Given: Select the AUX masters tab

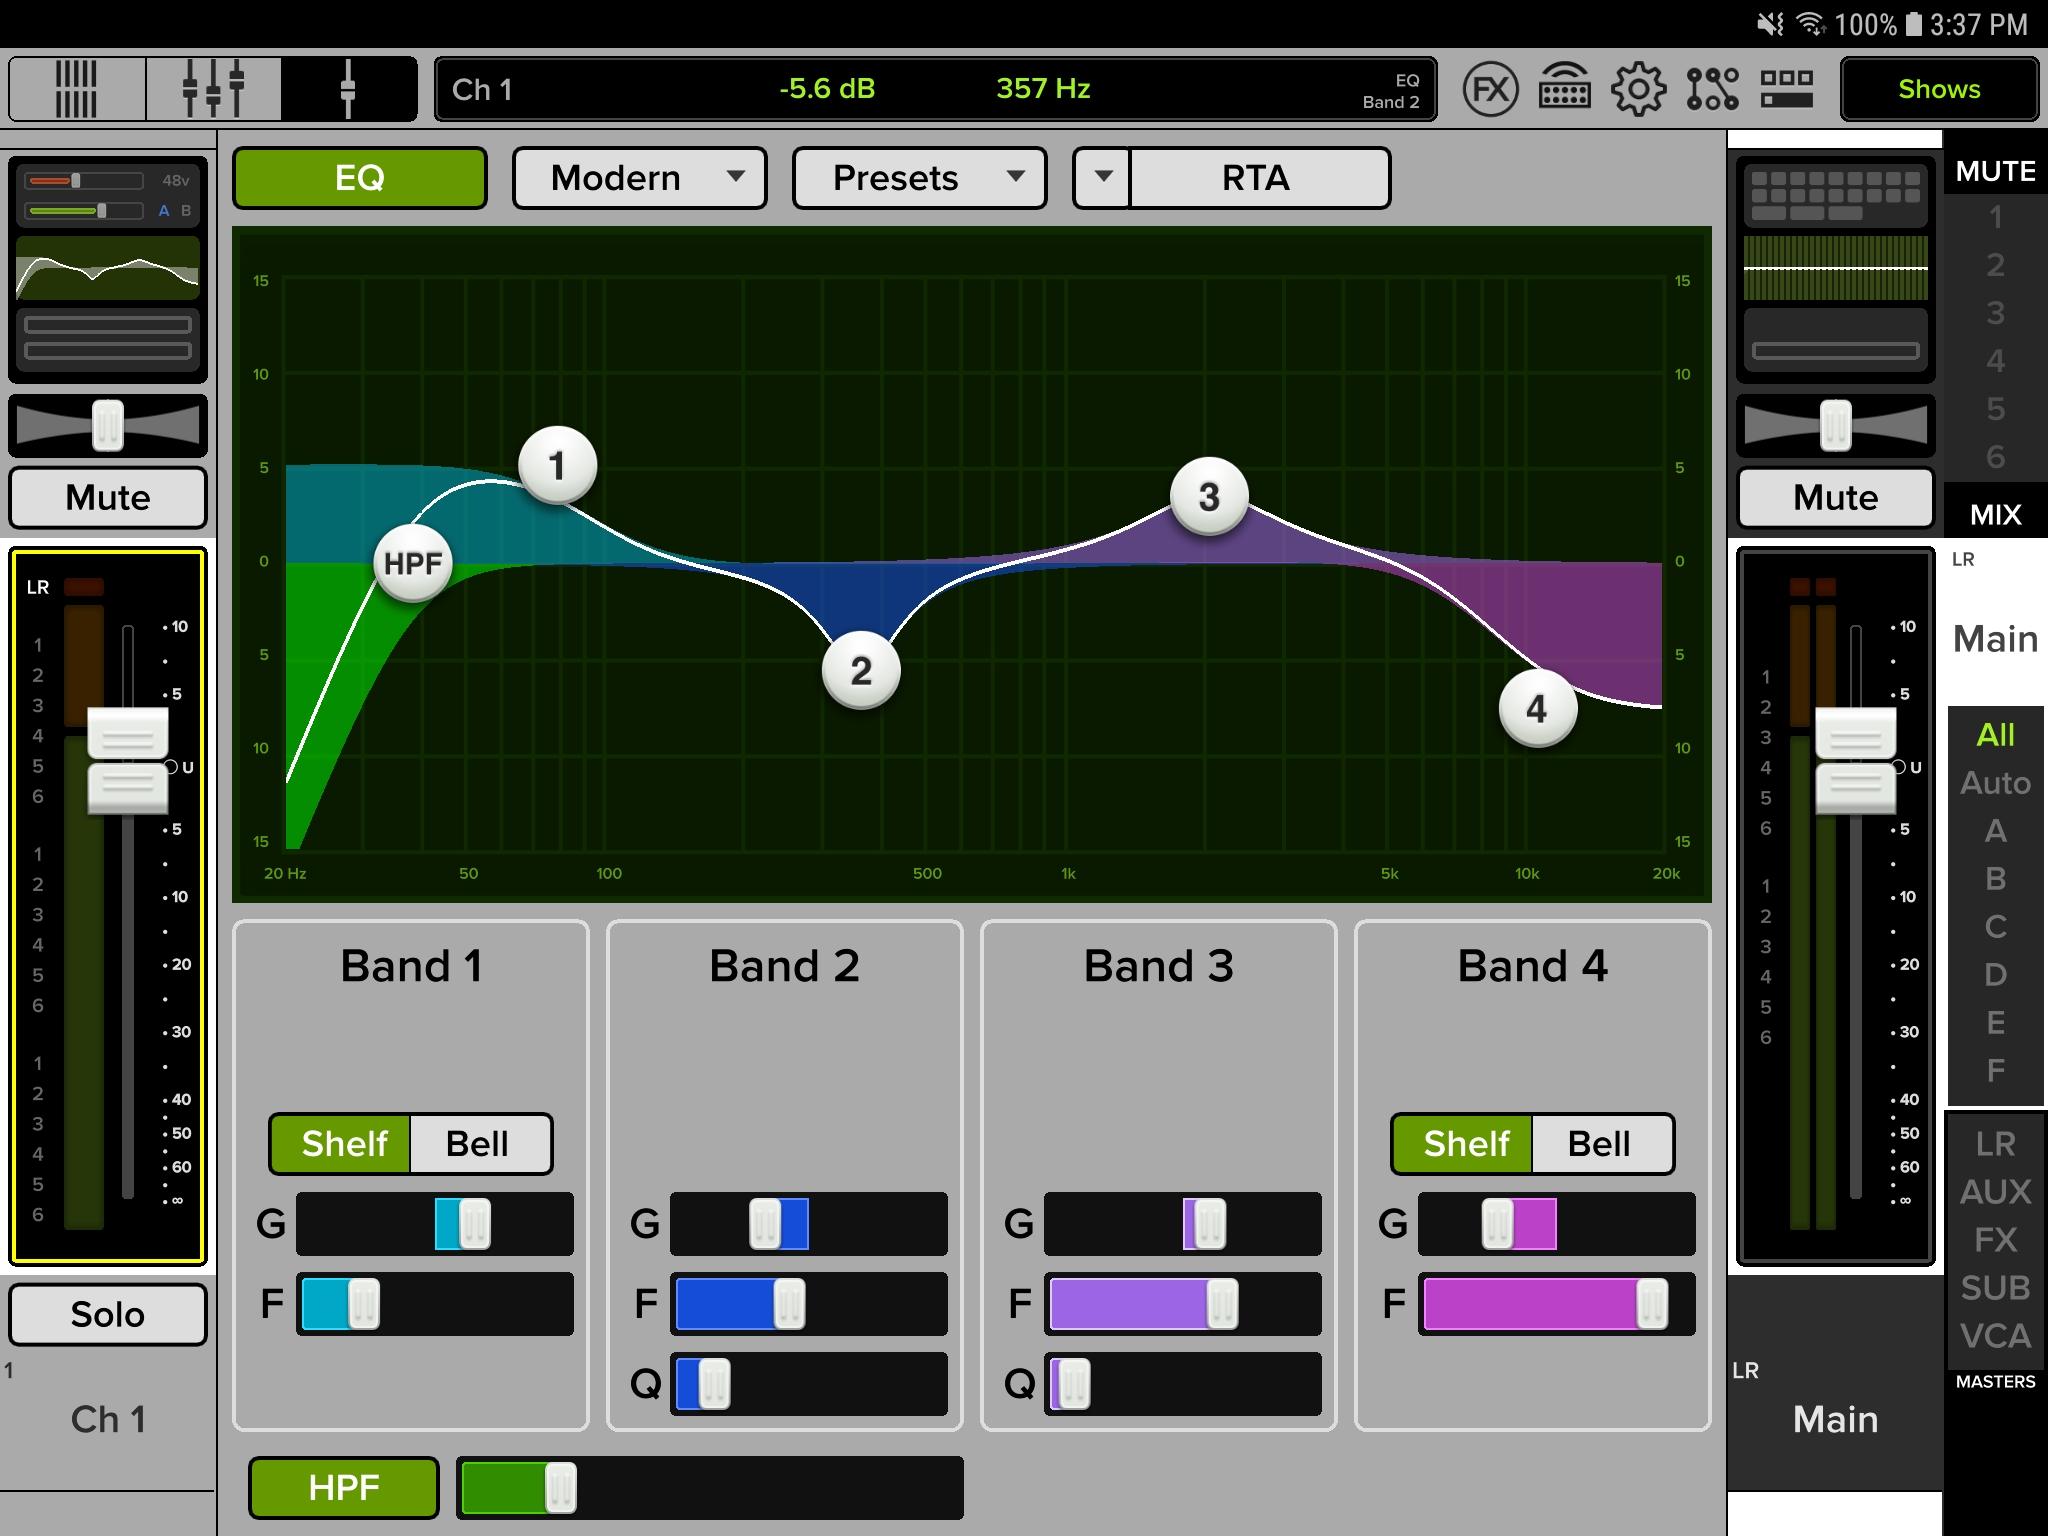Looking at the screenshot, I should (x=1995, y=1191).
